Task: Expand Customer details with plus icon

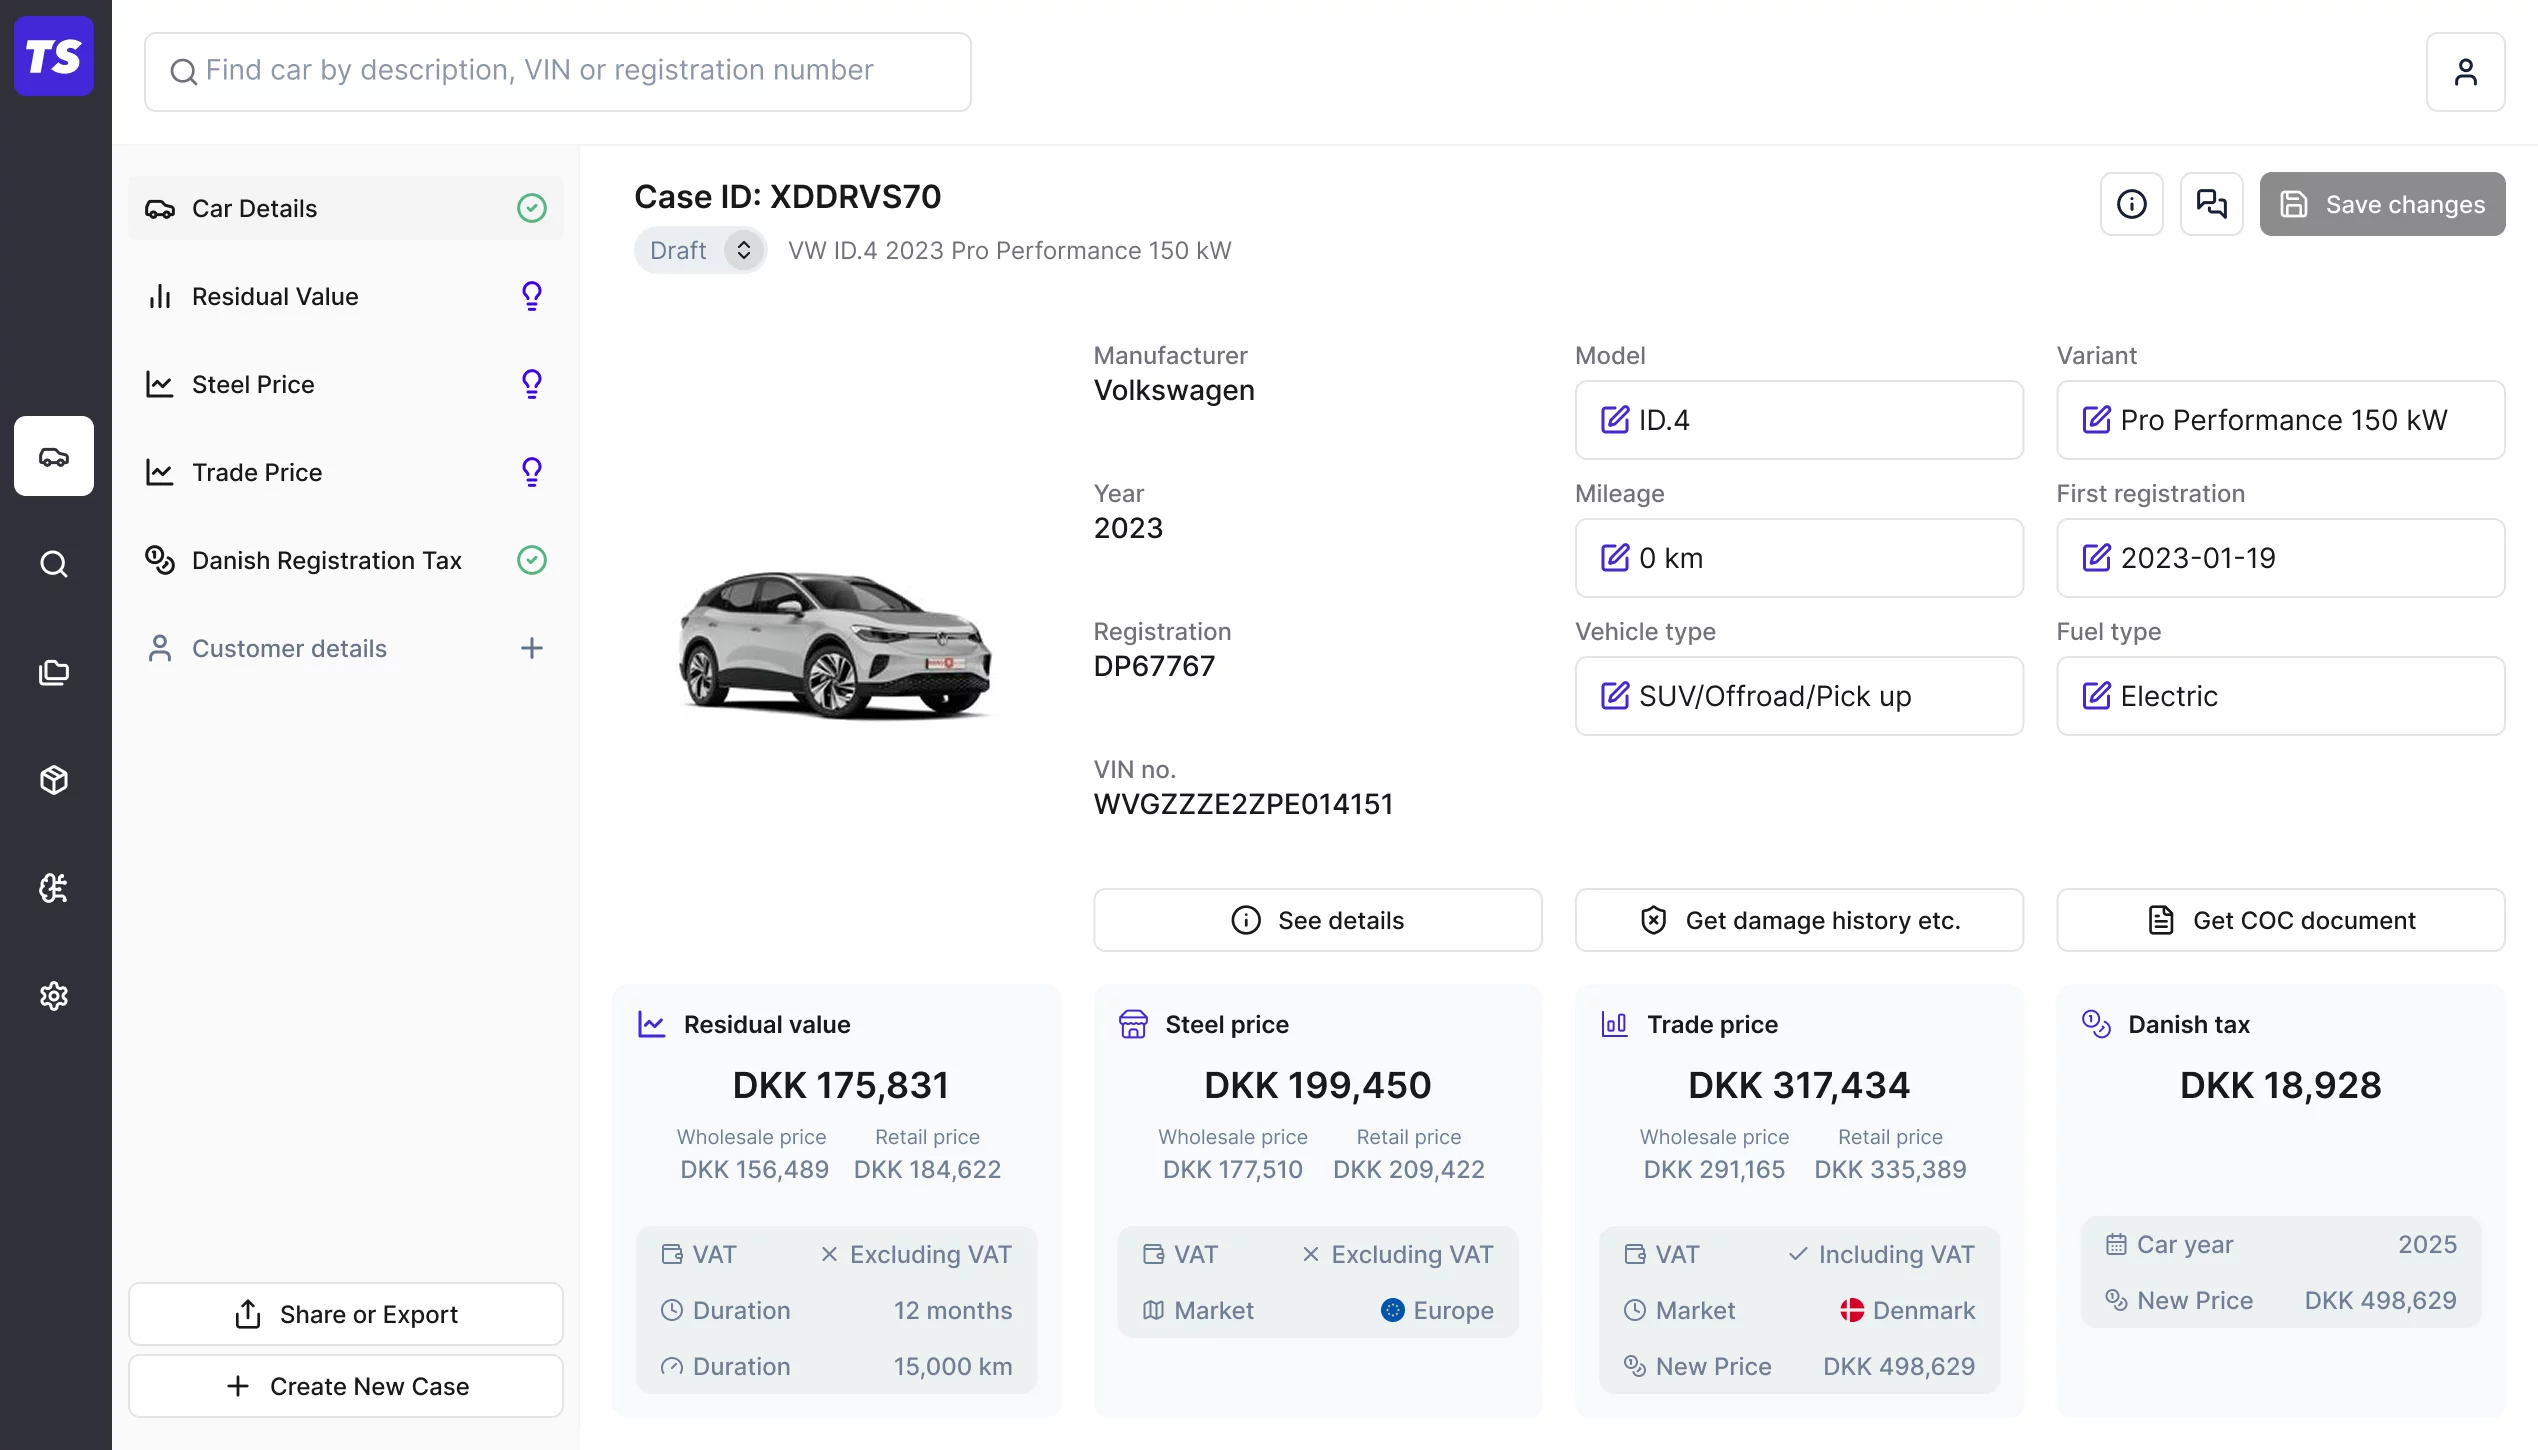Action: pyautogui.click(x=532, y=648)
